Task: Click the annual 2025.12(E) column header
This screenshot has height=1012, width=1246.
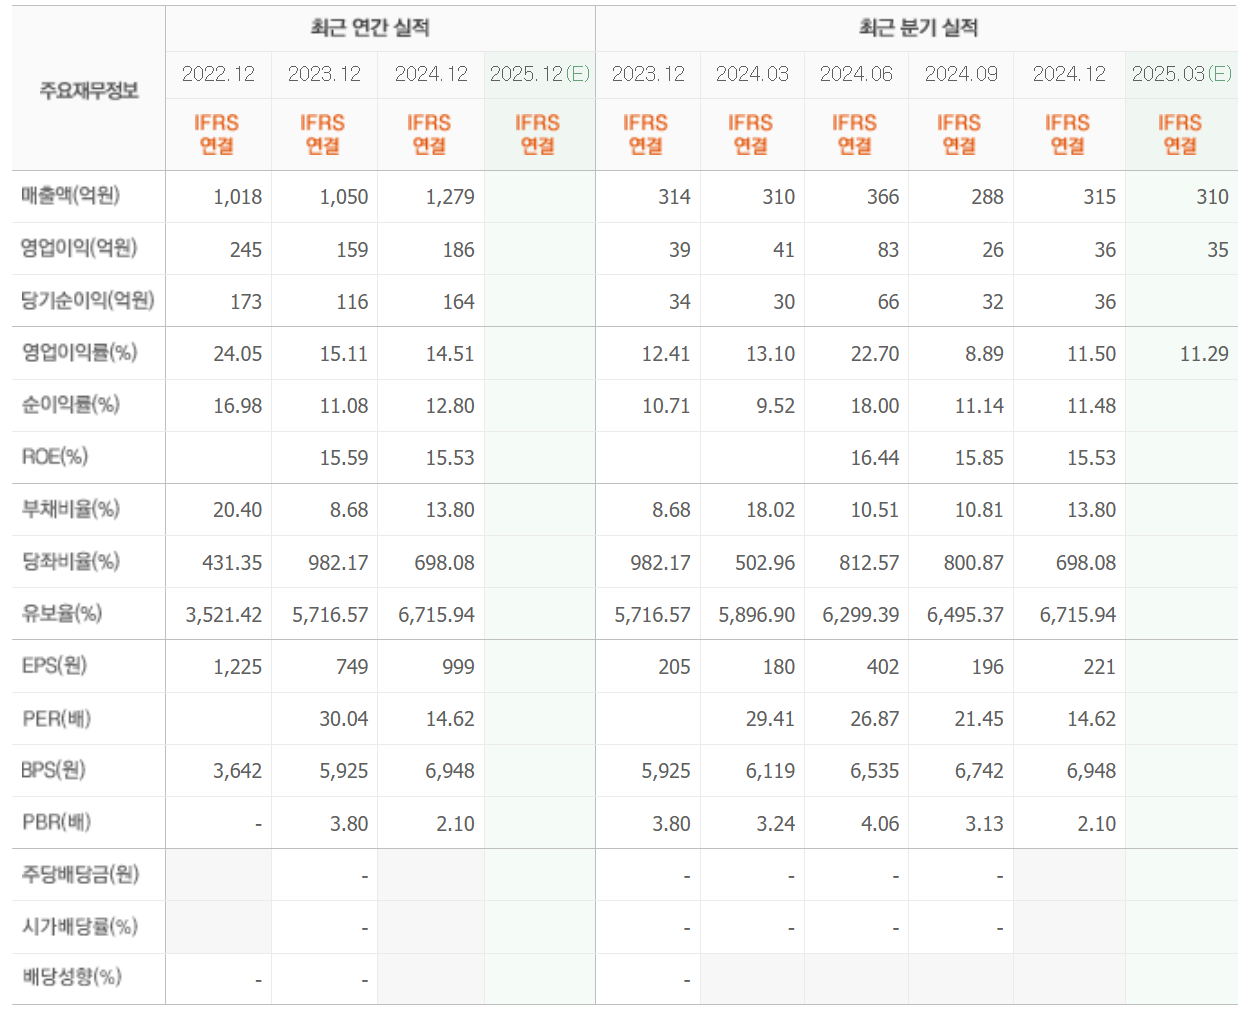Action: [x=540, y=74]
